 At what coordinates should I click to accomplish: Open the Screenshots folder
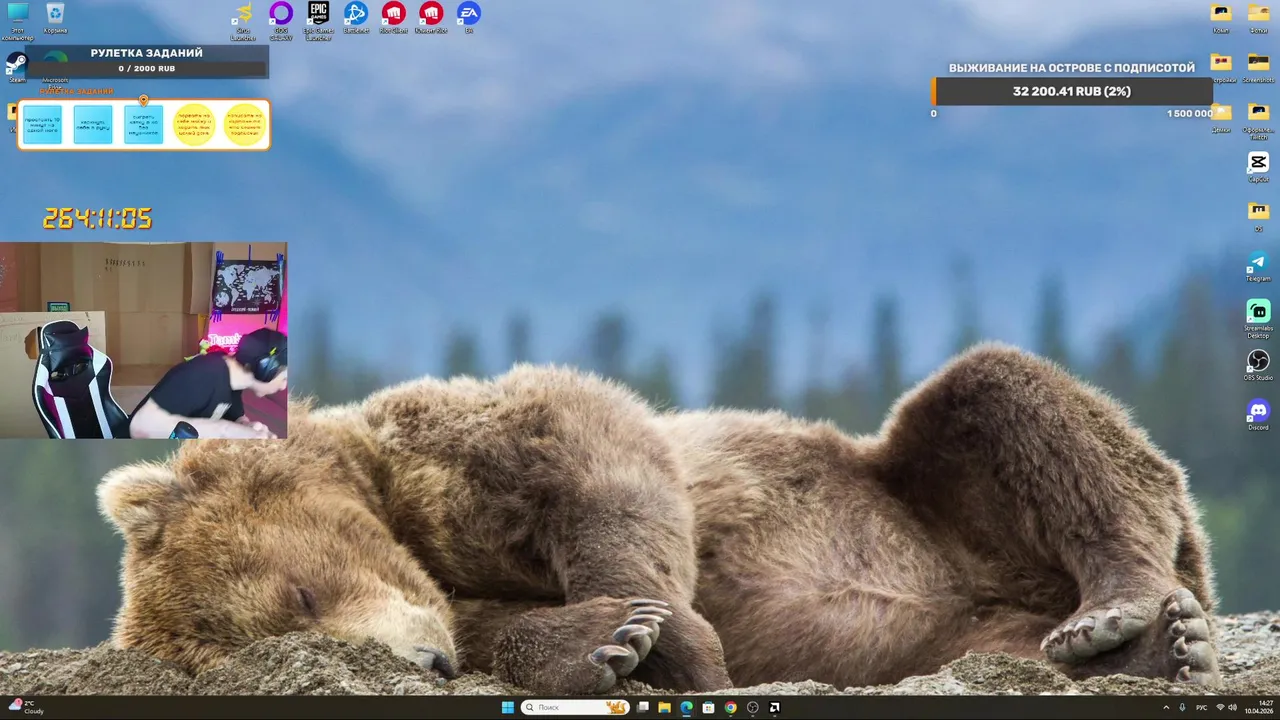point(1258,67)
